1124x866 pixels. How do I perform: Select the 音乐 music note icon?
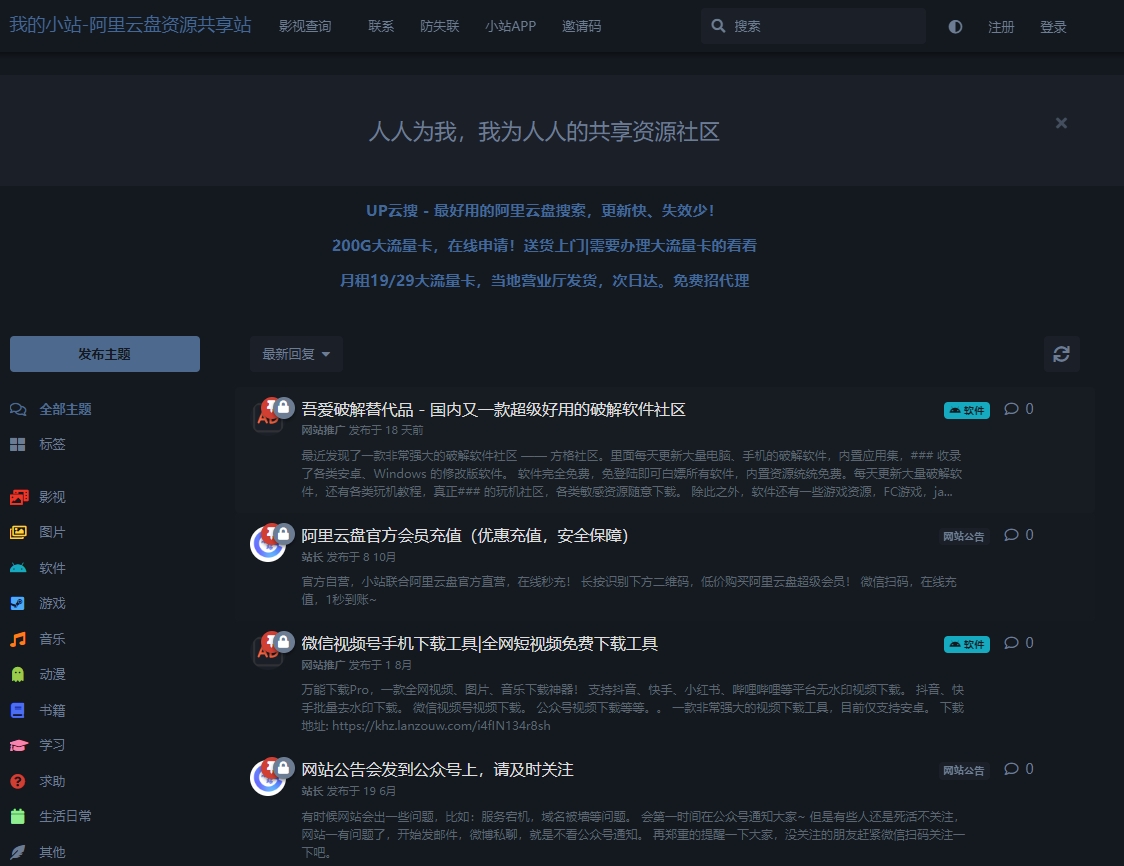18,638
